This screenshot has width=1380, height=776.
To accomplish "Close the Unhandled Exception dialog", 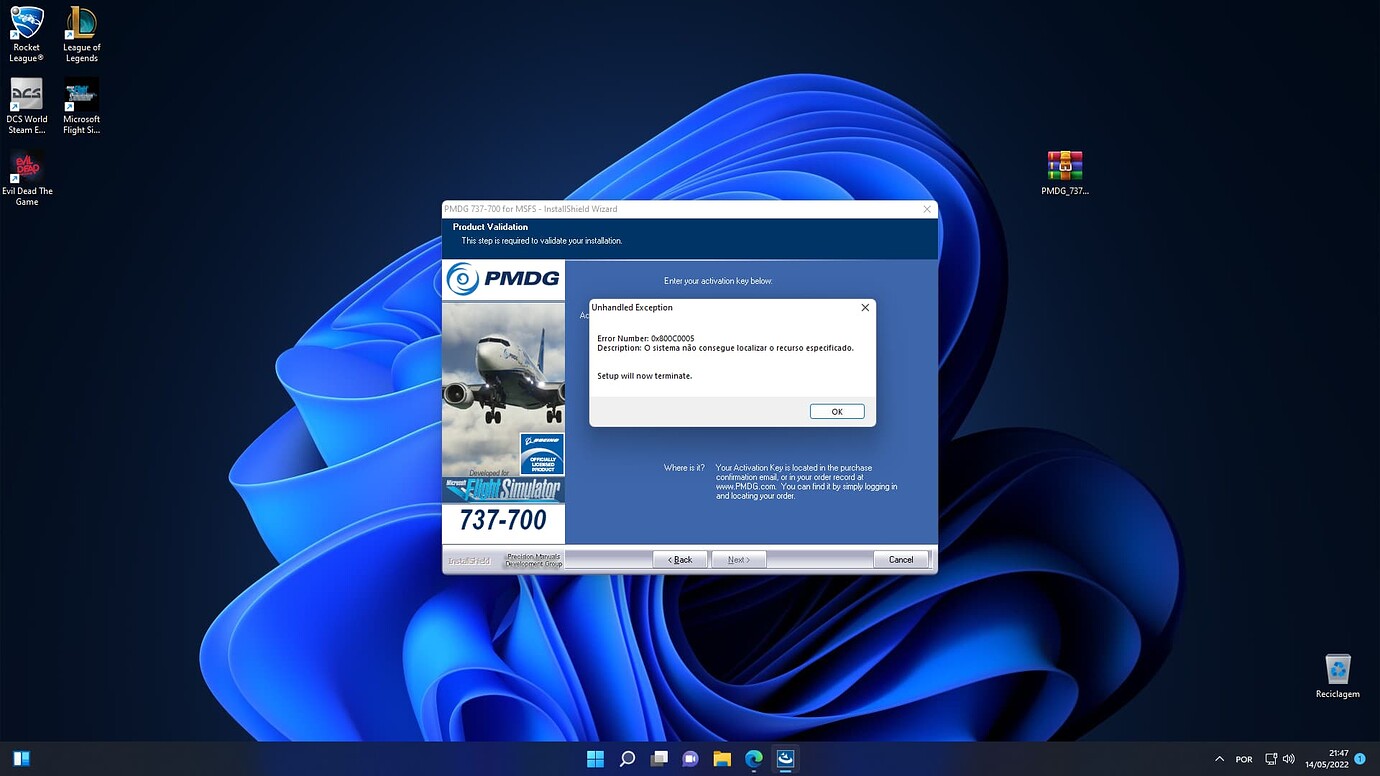I will (865, 308).
